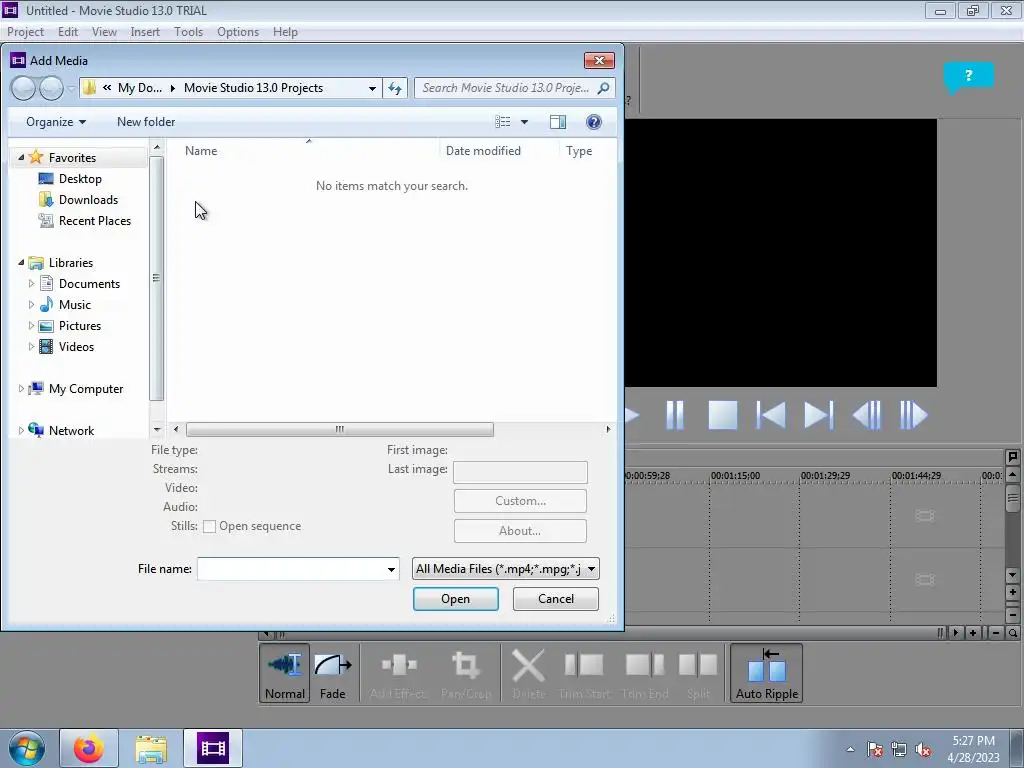Viewport: 1024px width, 768px height.
Task: Click the Stop playback button
Action: pos(722,415)
